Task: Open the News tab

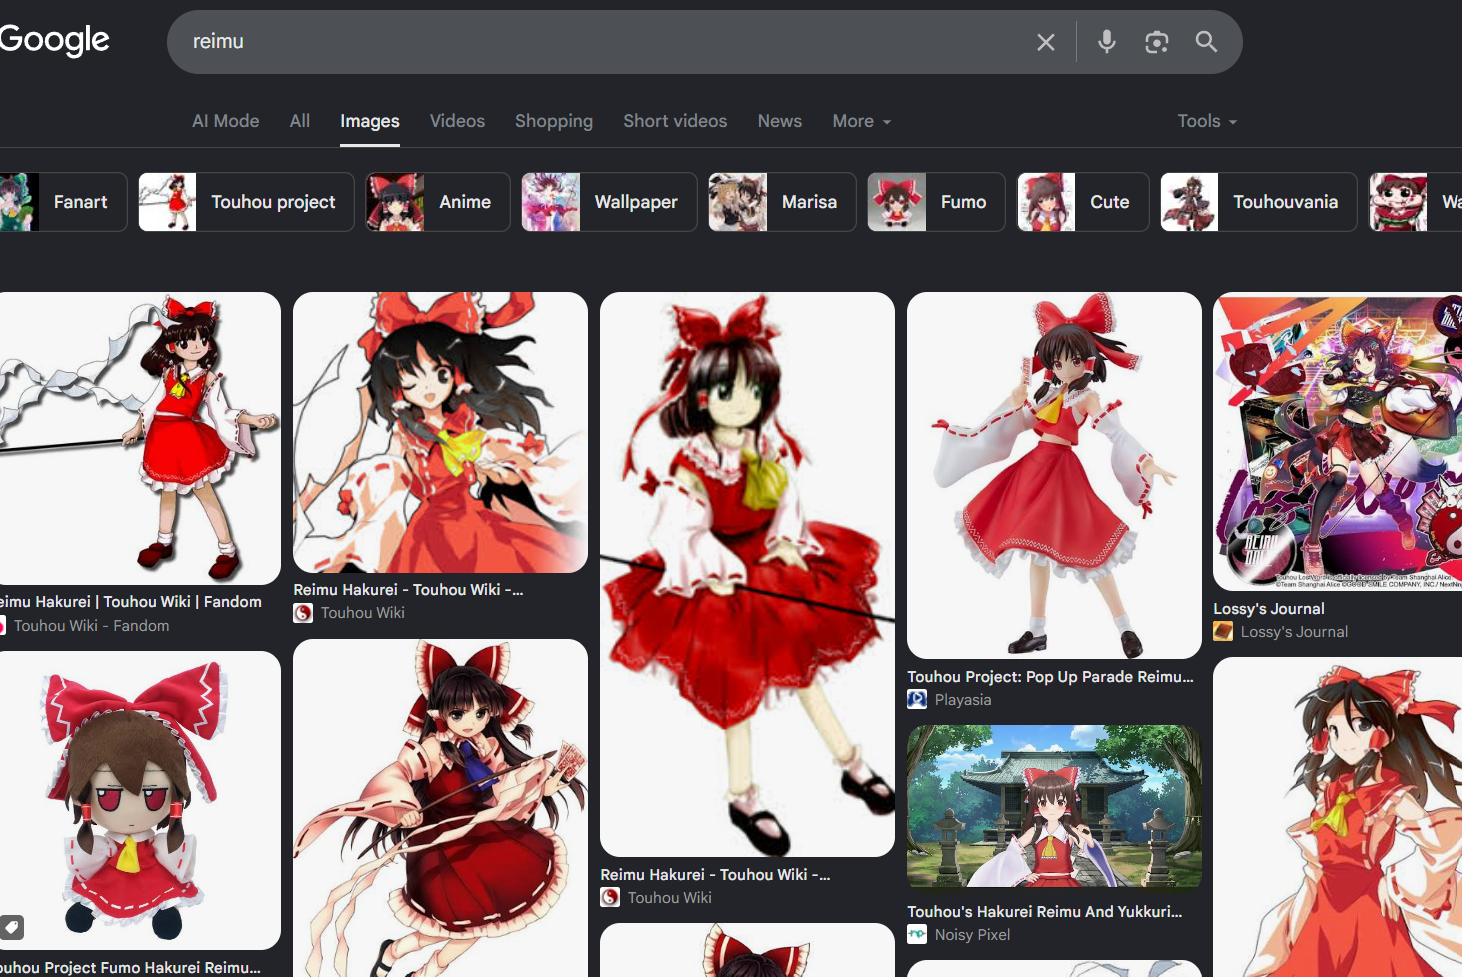Action: (x=780, y=121)
